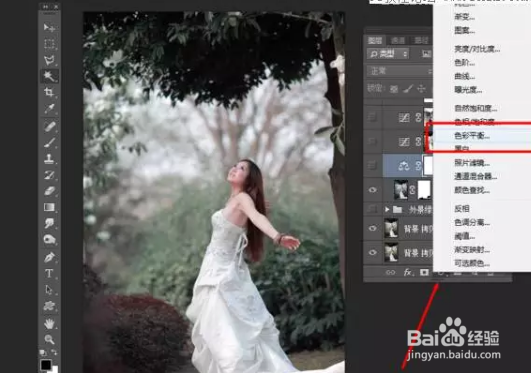Show the lower Curves adjustment layer
The width and height of the screenshot is (531, 373).
(372, 141)
